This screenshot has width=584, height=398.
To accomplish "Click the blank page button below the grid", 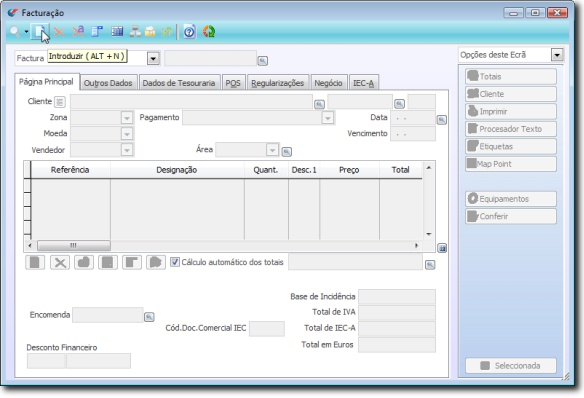I will click(x=35, y=262).
